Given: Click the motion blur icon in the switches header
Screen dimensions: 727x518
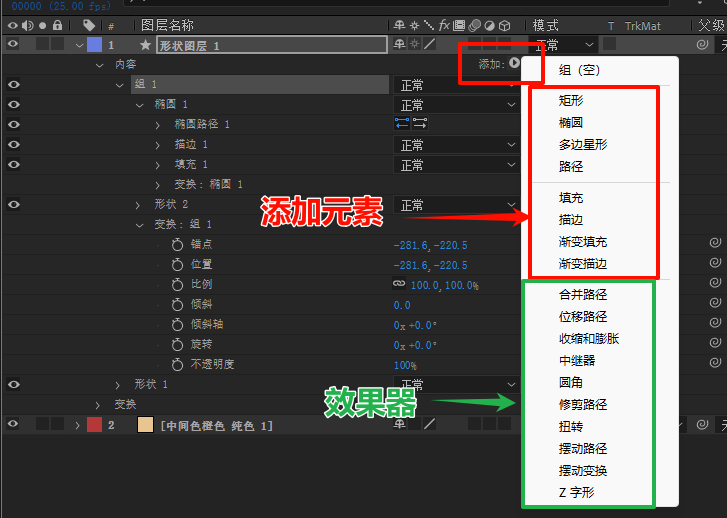Looking at the screenshot, I should tap(475, 25).
